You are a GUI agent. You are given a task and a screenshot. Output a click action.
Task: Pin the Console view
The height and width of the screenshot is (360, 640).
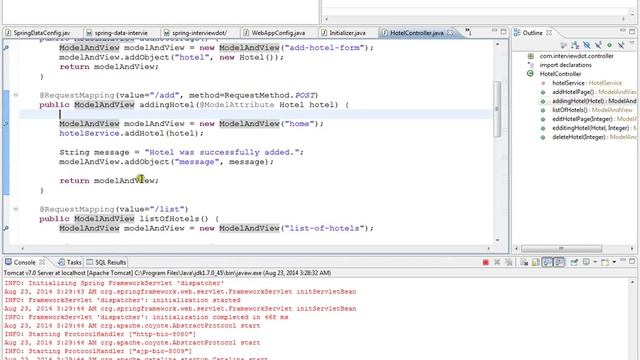tap(574, 262)
